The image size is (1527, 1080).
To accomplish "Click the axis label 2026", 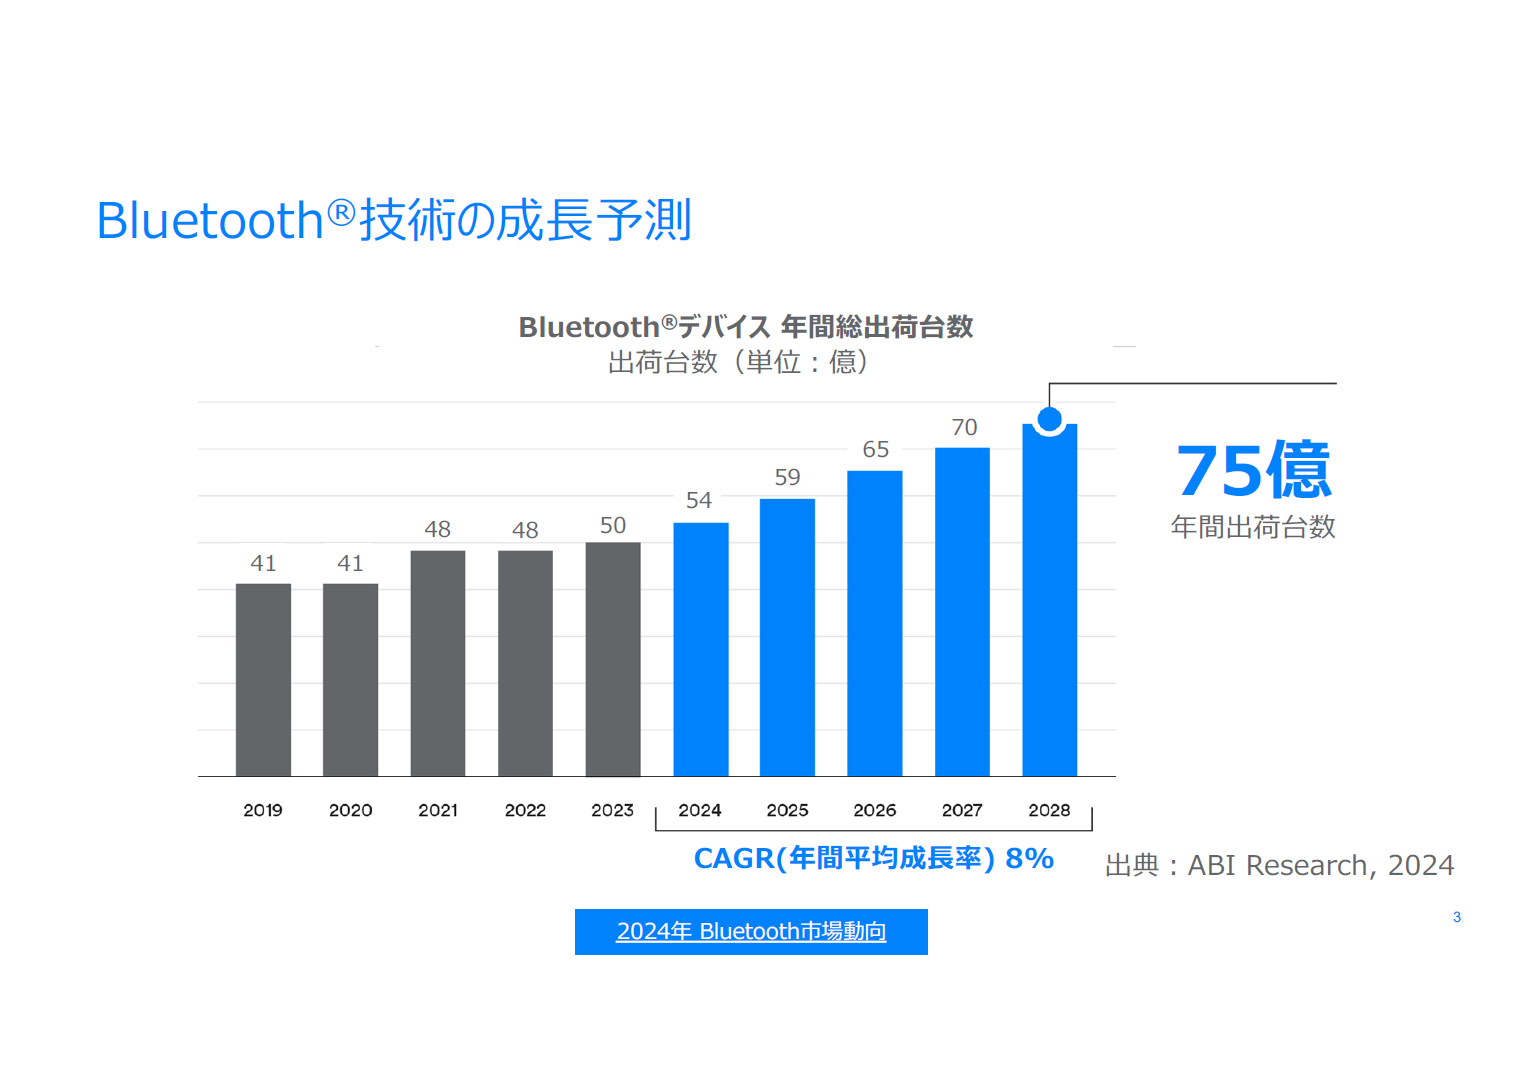I will [x=875, y=810].
